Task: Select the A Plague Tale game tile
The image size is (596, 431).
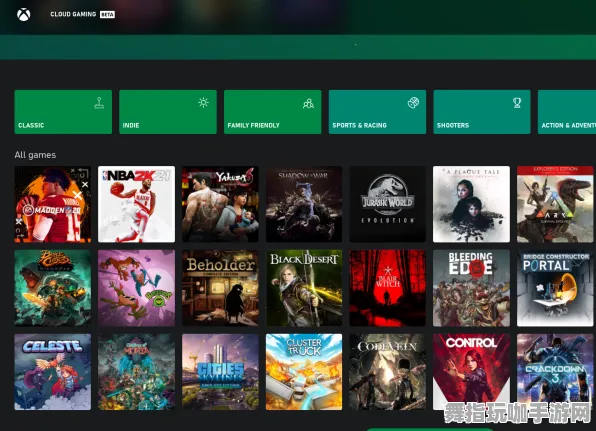Action: coord(471,204)
